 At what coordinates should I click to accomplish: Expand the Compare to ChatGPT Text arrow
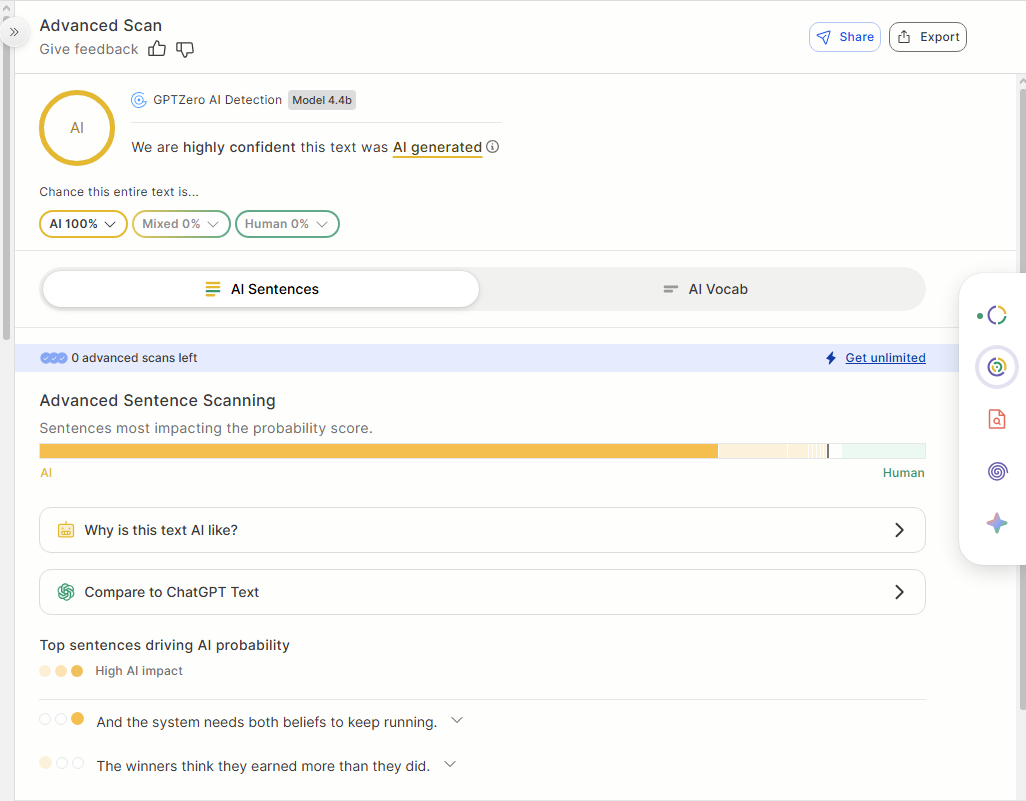click(x=900, y=592)
